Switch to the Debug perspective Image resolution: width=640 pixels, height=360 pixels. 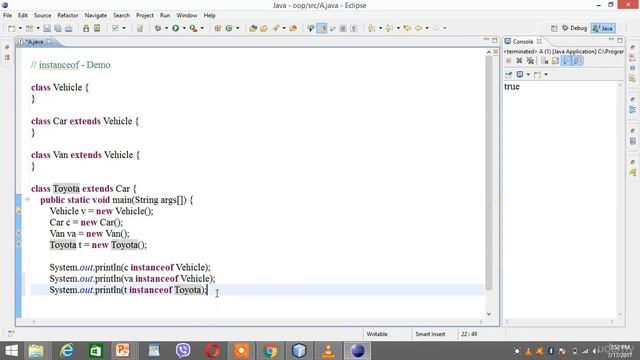(574, 28)
